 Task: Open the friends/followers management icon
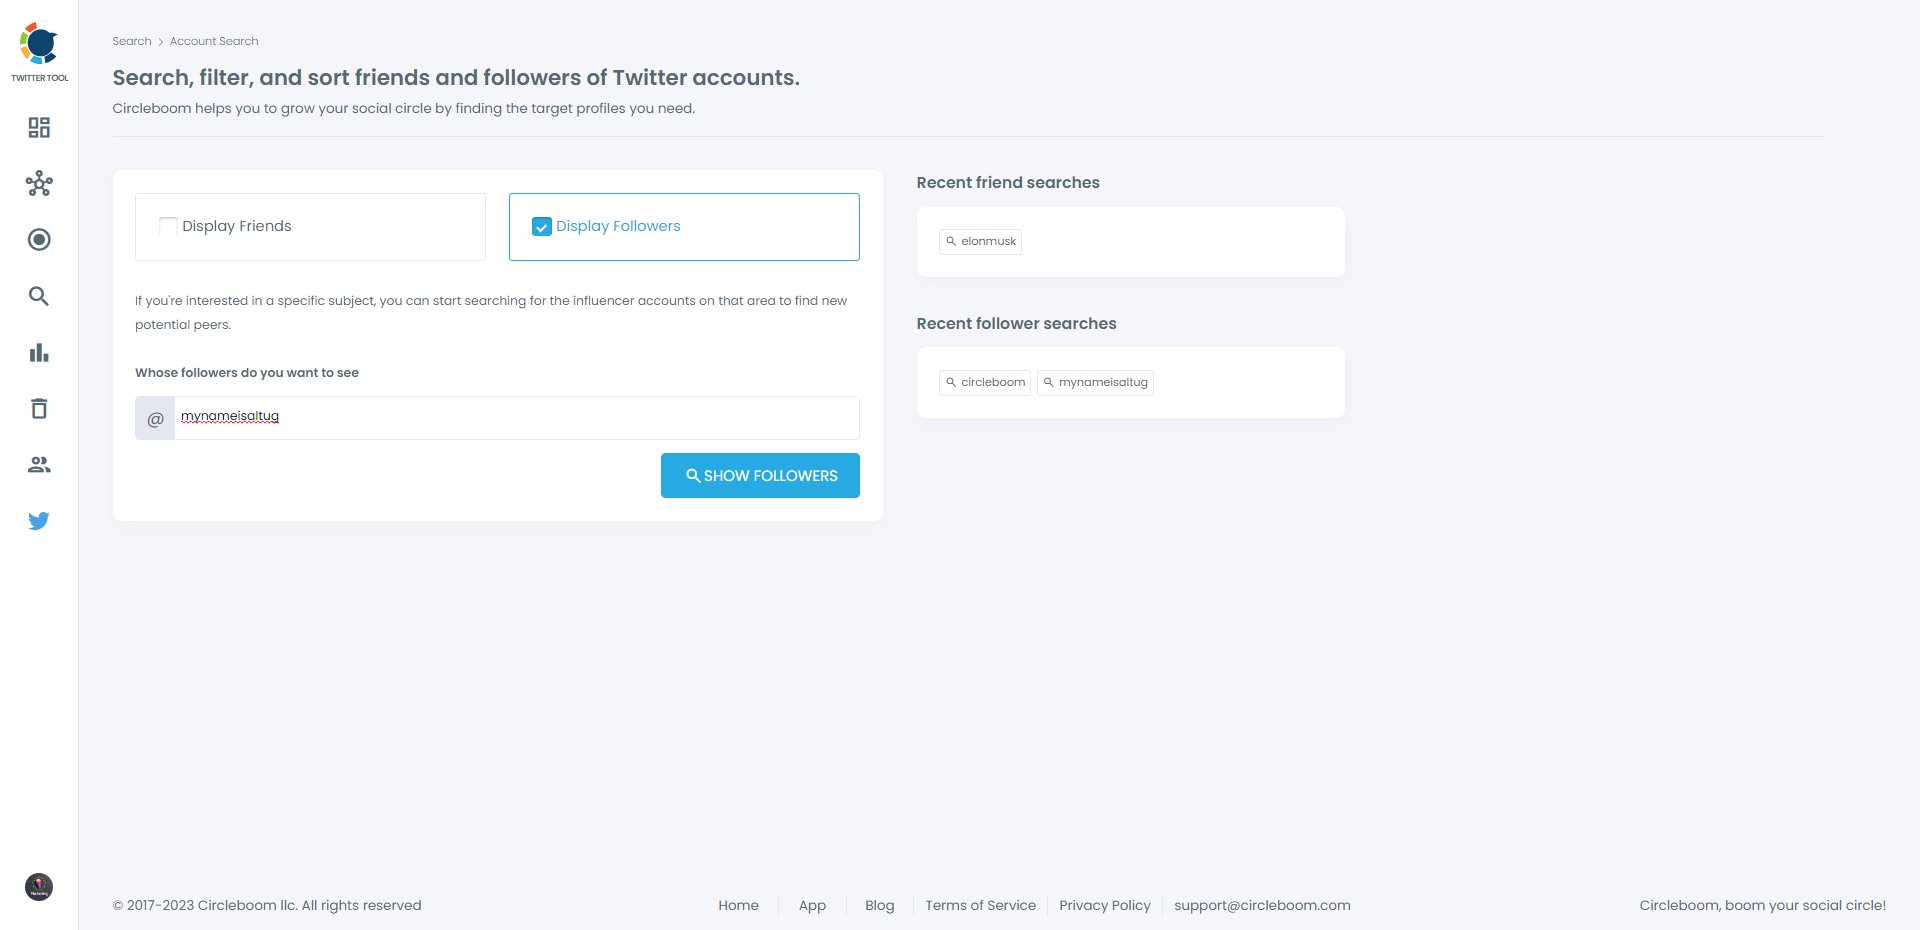[x=38, y=464]
